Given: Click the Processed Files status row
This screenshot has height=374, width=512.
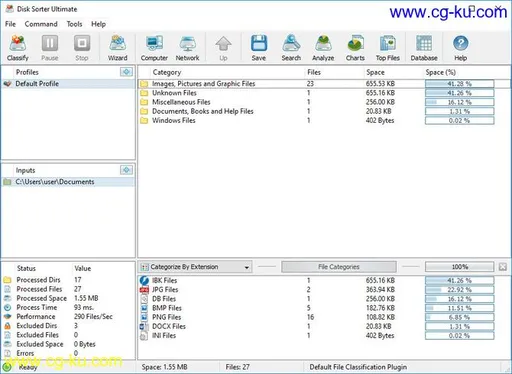Looking at the screenshot, I should [x=68, y=289].
